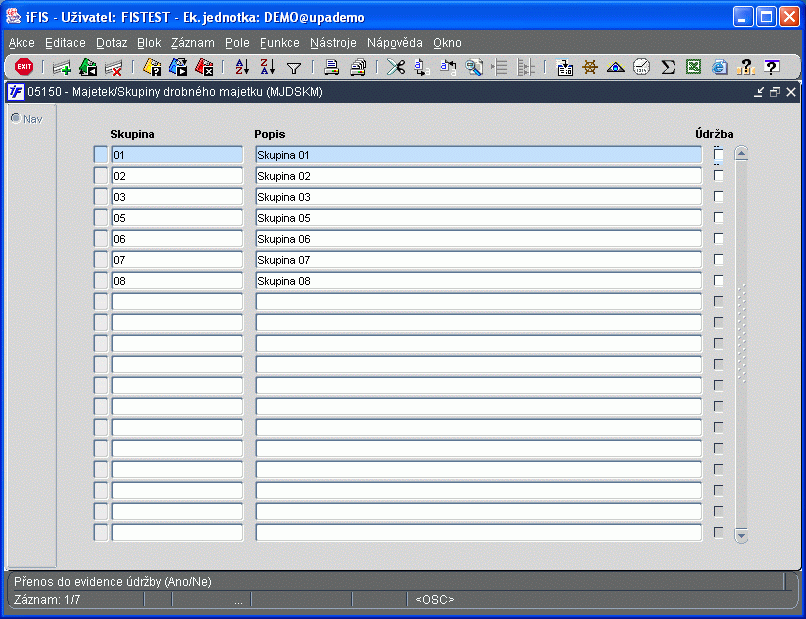Open the Funkce menu
This screenshot has width=806, height=619.
tap(280, 43)
